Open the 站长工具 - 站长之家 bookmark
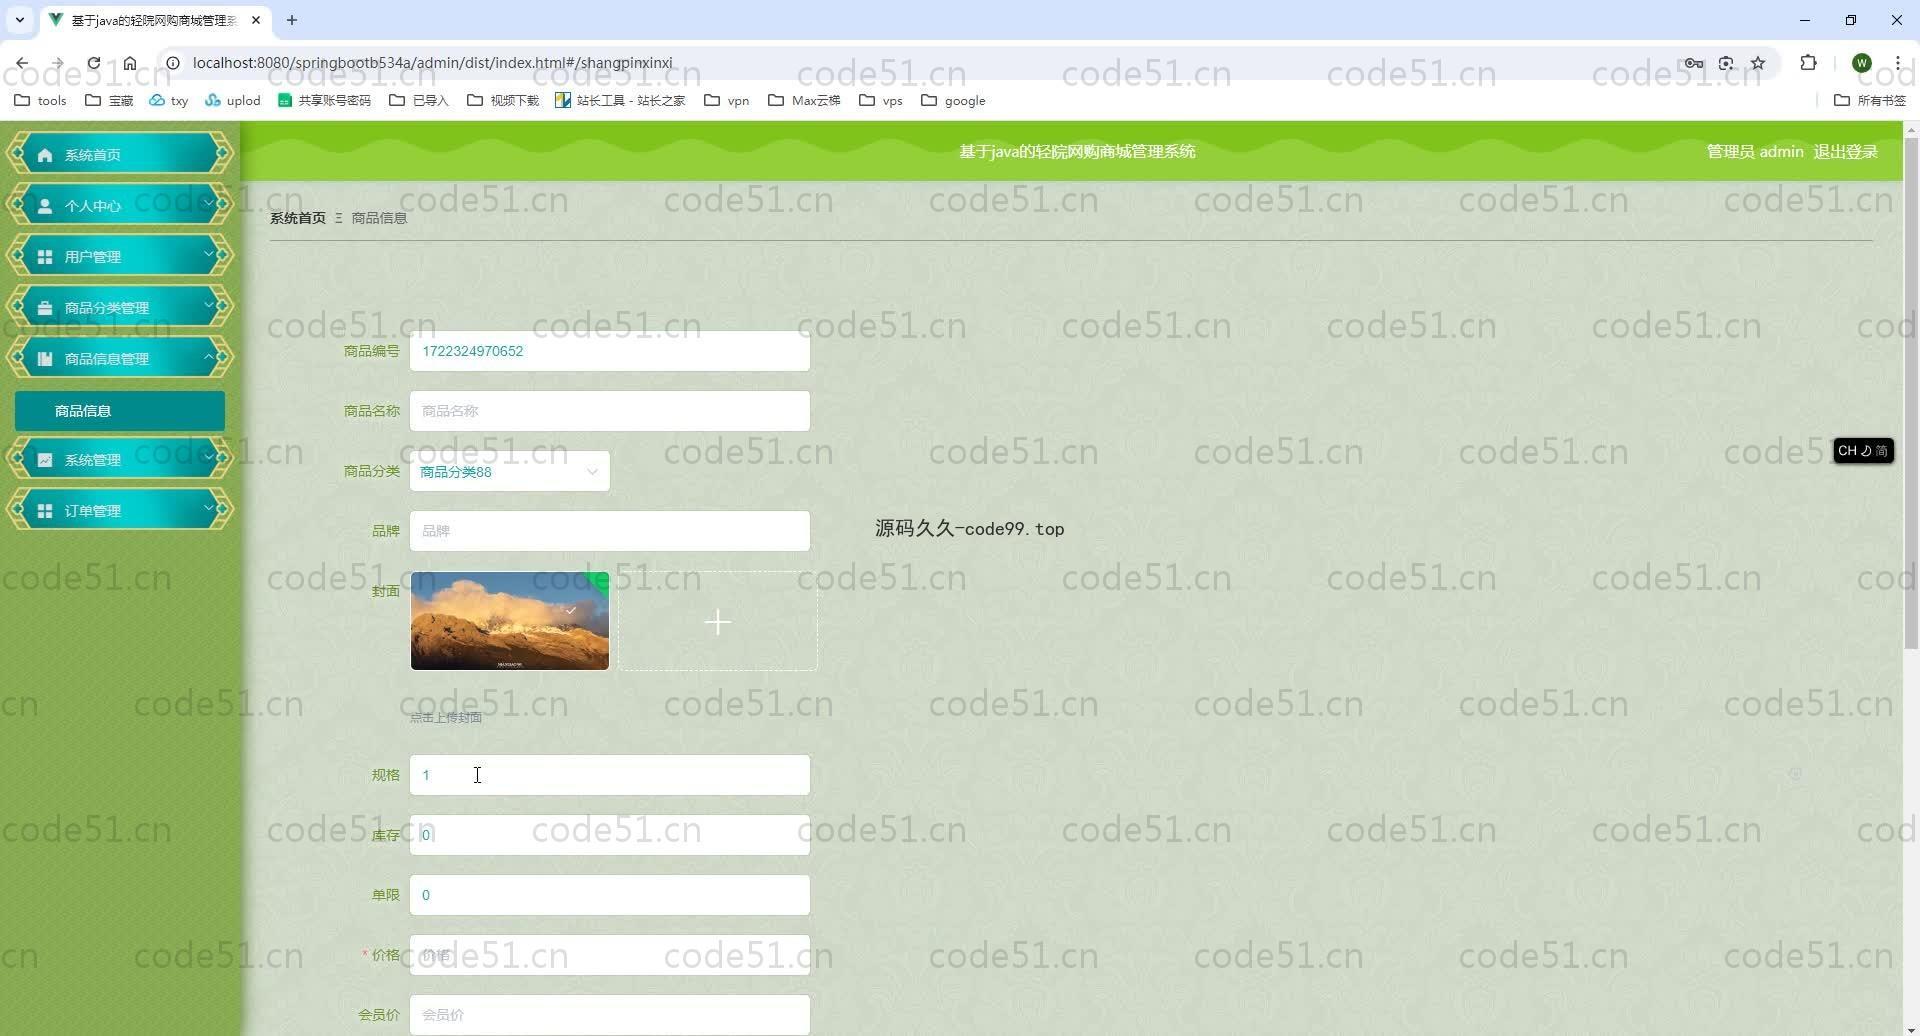The height and width of the screenshot is (1036, 1920). click(620, 100)
